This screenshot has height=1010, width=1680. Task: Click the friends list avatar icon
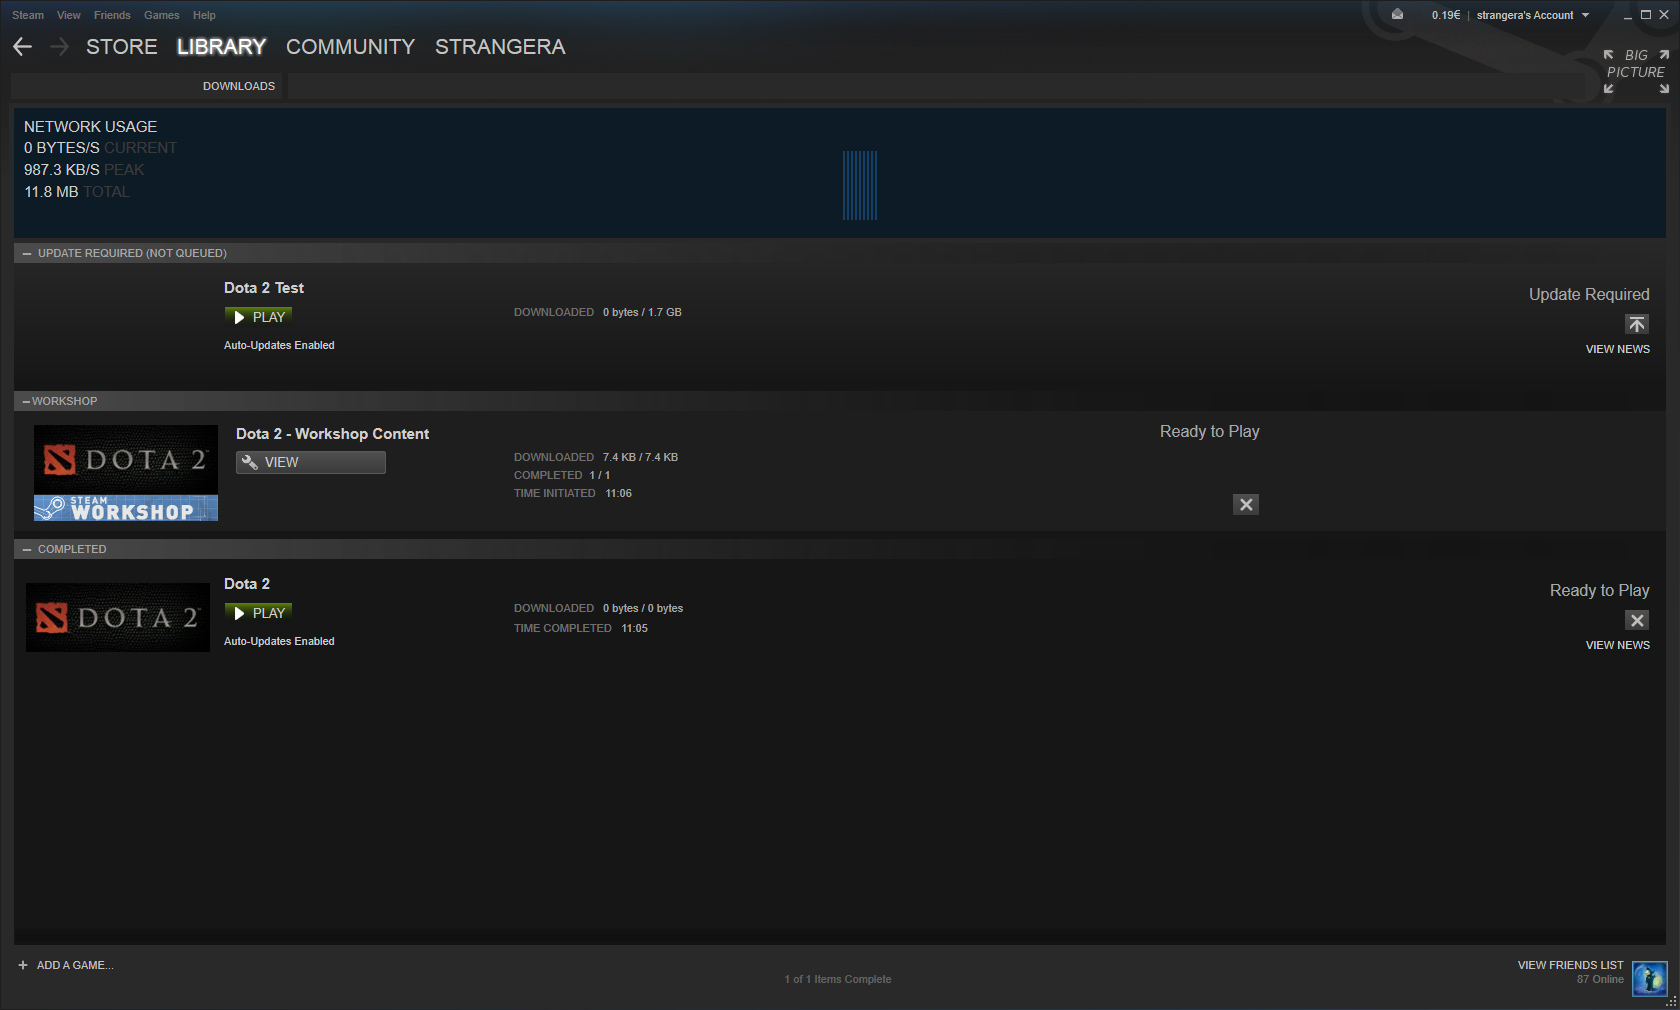tap(1649, 978)
